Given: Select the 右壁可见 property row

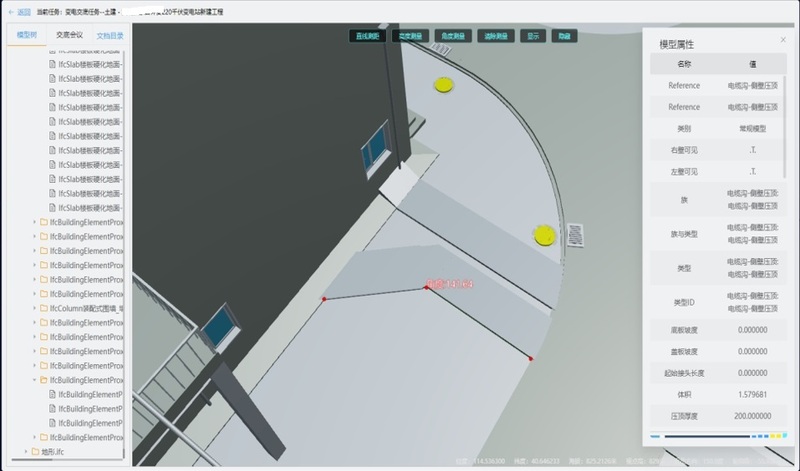Looking at the screenshot, I should tap(718, 150).
